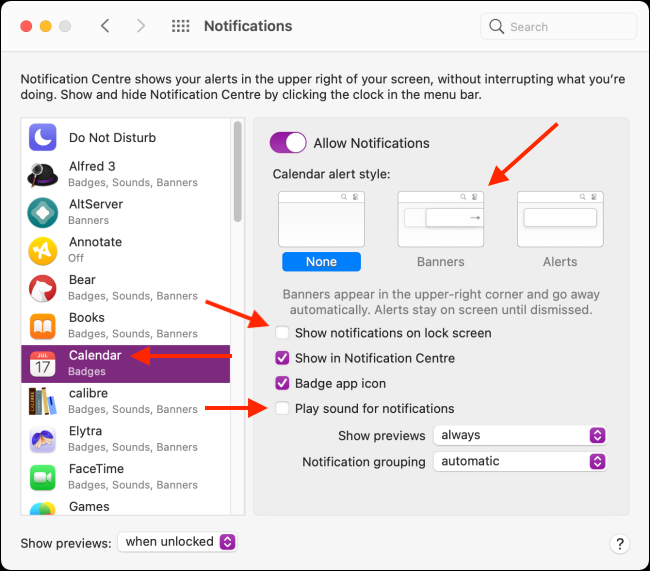The height and width of the screenshot is (571, 650).
Task: Open the Show previews always dropdown
Action: (x=520, y=435)
